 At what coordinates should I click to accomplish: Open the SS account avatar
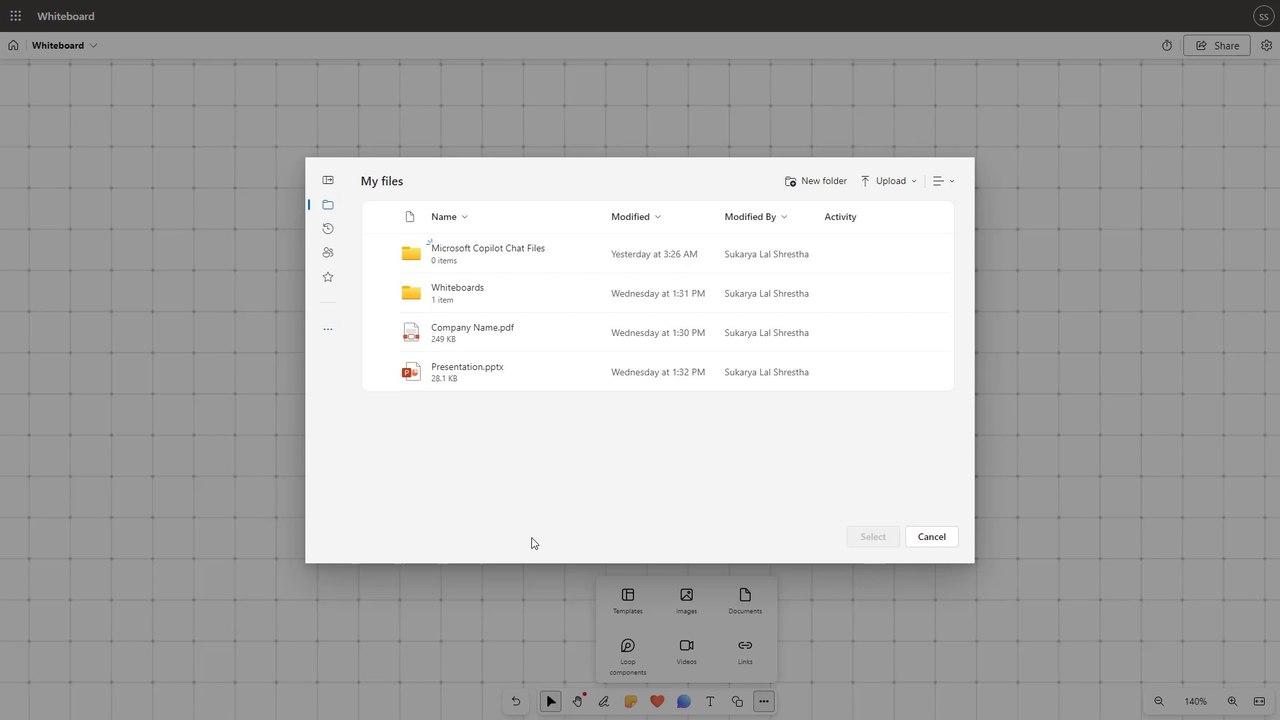[x=1264, y=16]
